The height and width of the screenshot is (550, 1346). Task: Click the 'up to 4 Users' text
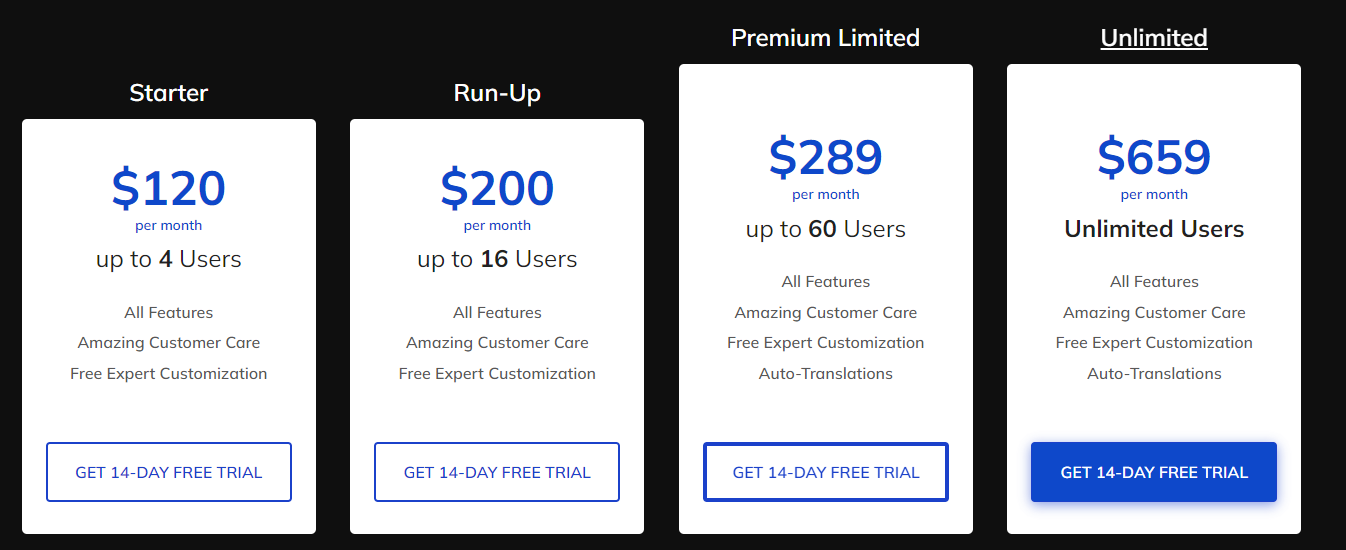[169, 259]
